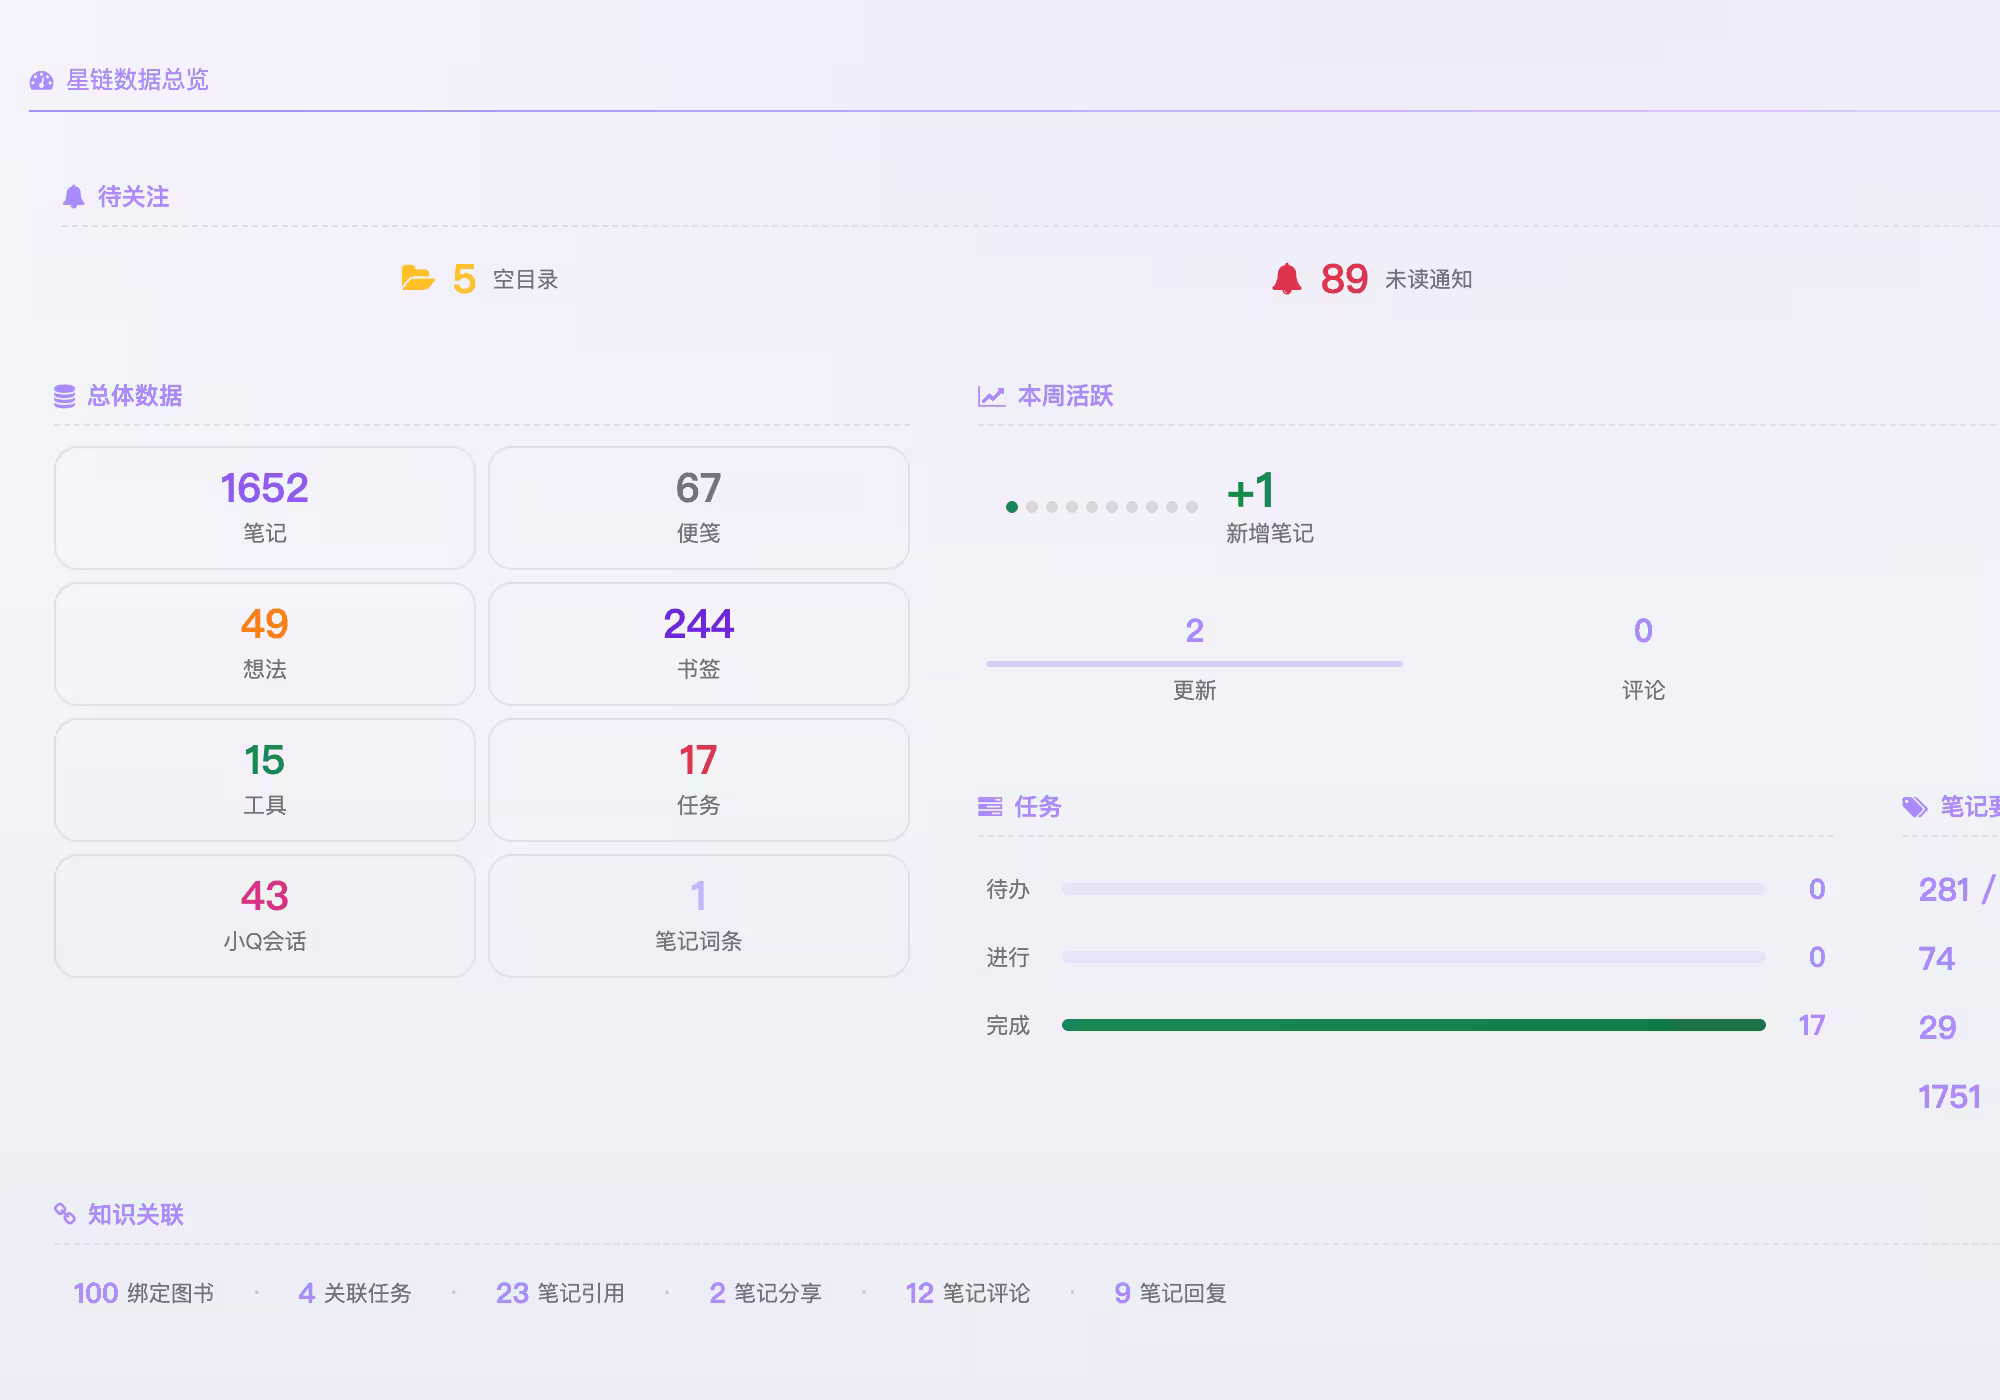Click the yellow open folder icon

coord(418,278)
